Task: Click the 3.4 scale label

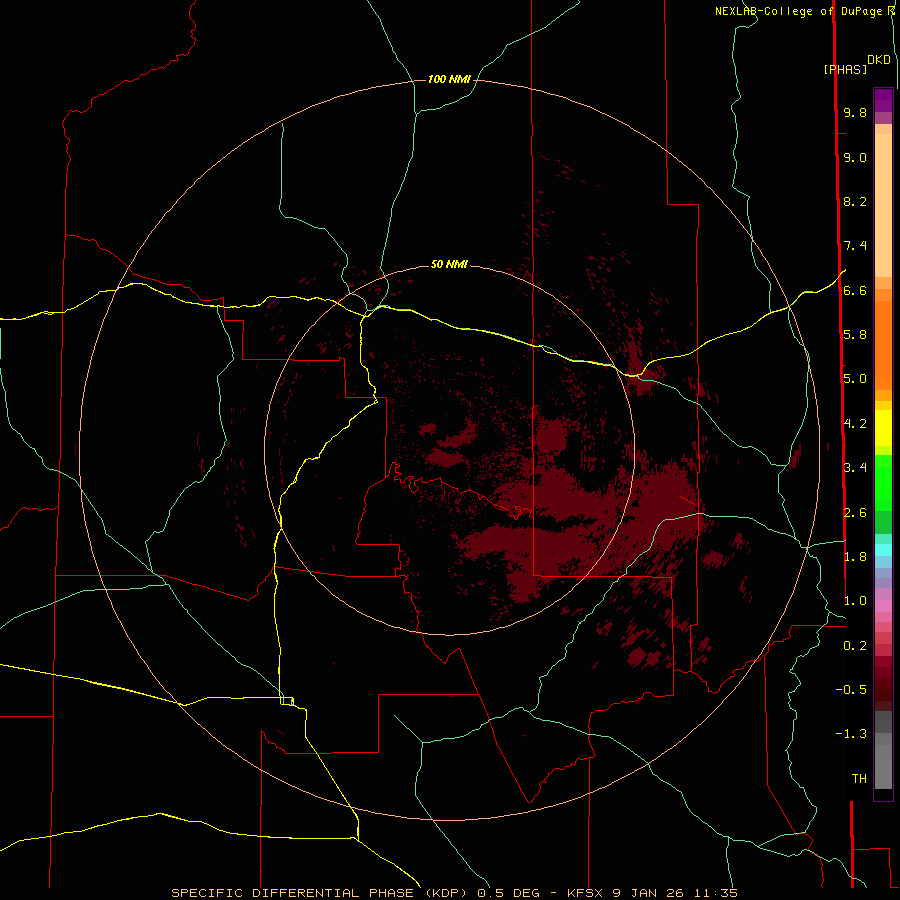Action: pos(855,468)
